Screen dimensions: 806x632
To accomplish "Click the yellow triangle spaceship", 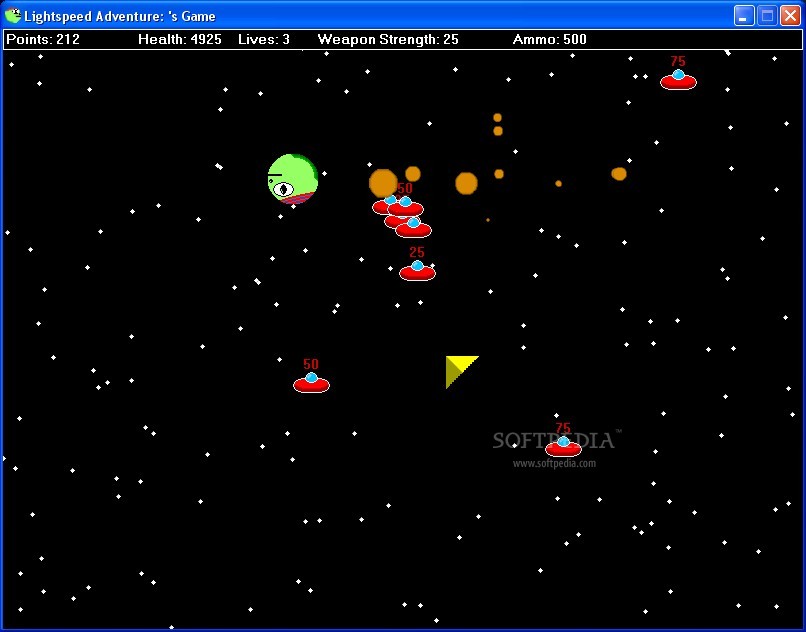I will pyautogui.click(x=462, y=372).
